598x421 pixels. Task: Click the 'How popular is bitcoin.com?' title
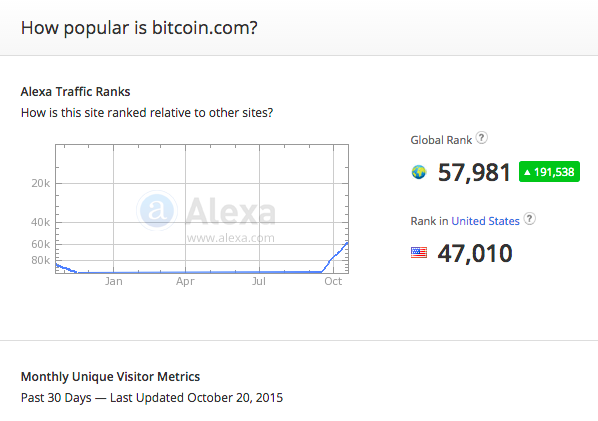pos(139,28)
